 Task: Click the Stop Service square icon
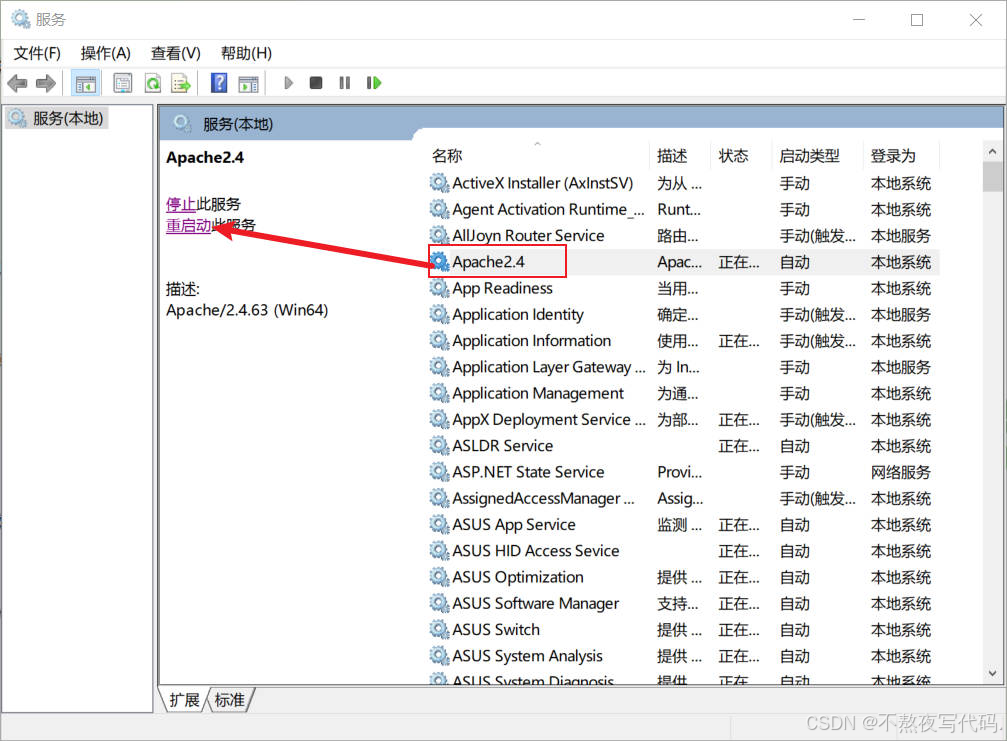pyautogui.click(x=315, y=83)
